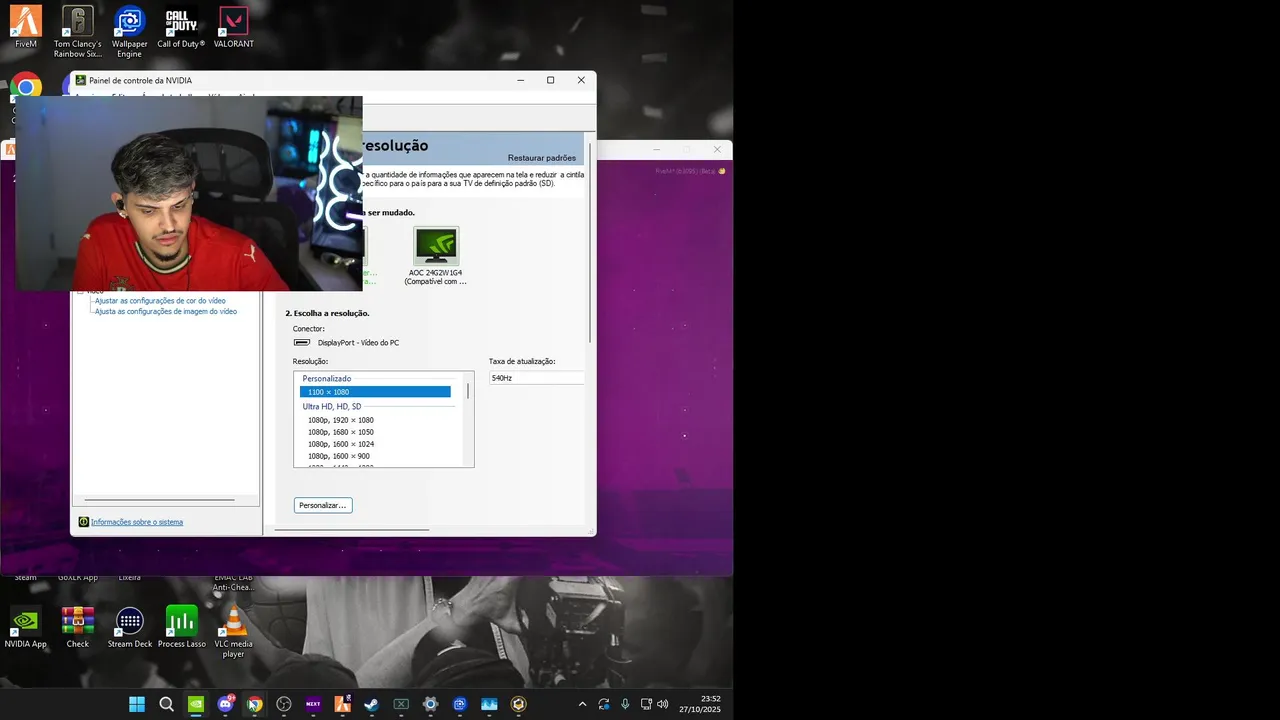The width and height of the screenshot is (1280, 720).
Task: Click the left pane horizontal scrollbar
Action: [160, 500]
